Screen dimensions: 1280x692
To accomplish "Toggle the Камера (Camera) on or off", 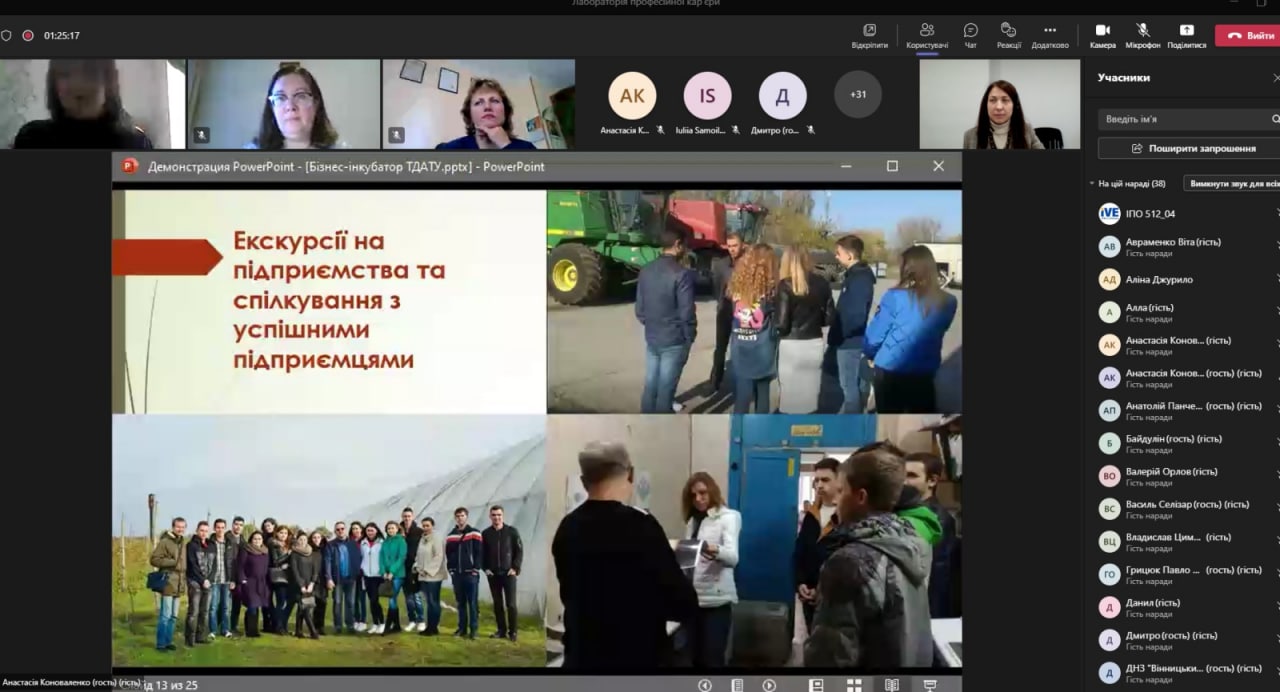I will click(1102, 35).
